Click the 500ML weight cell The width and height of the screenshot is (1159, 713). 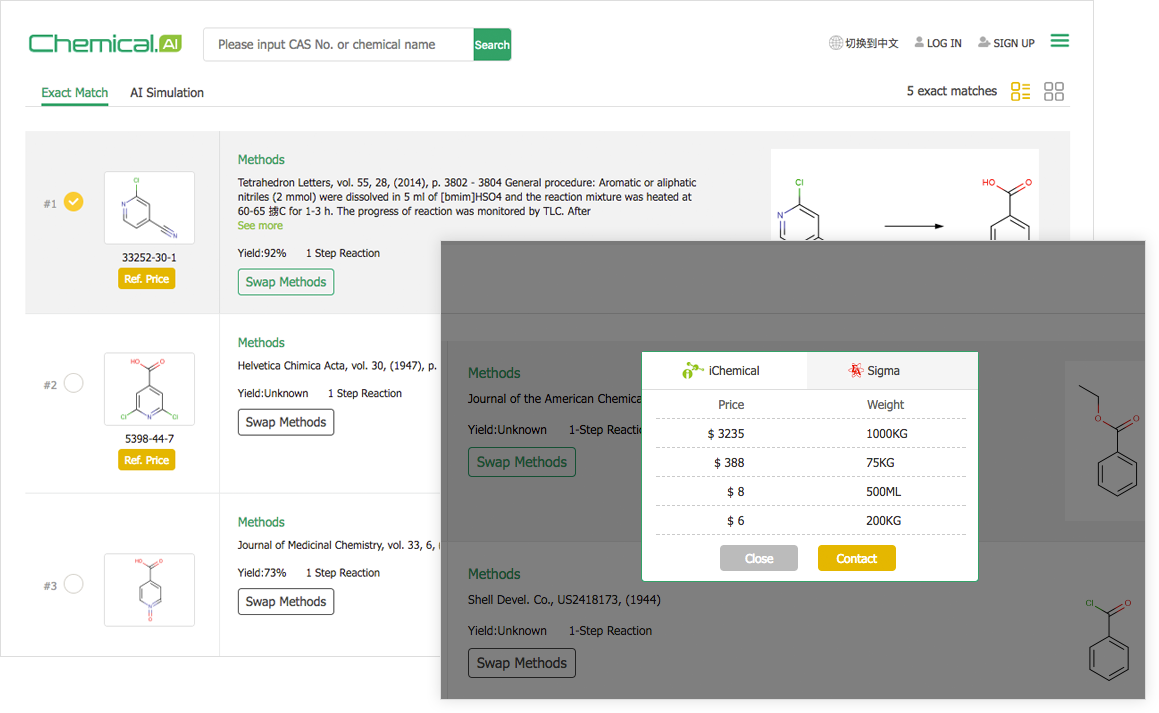883,491
